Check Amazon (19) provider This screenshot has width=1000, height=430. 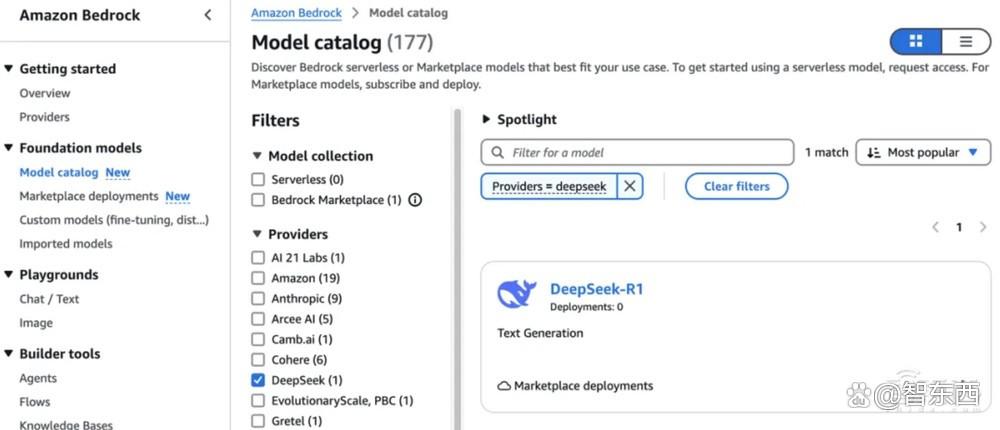click(258, 278)
